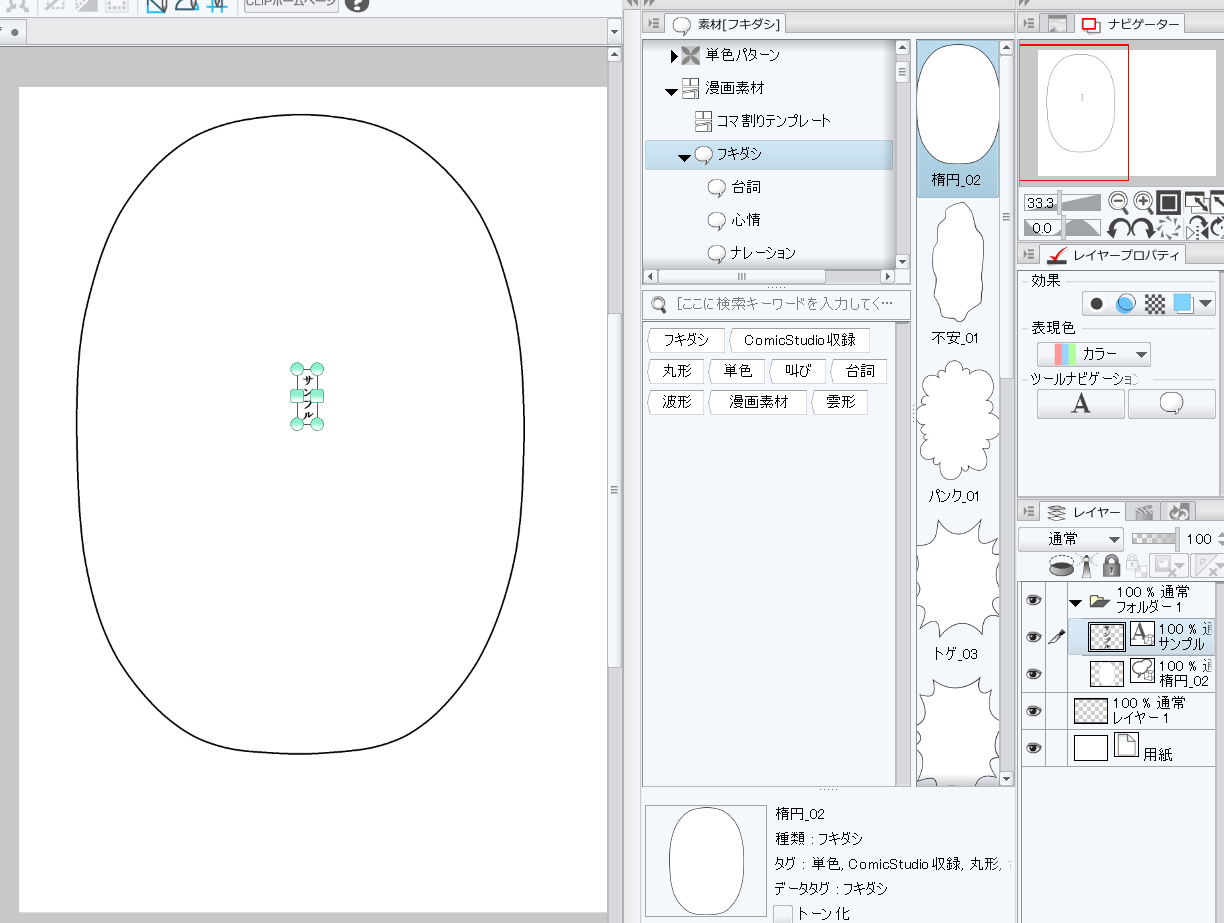1224x923 pixels.
Task: Click the zoom out magnifier in Navigator
Action: 1119,202
